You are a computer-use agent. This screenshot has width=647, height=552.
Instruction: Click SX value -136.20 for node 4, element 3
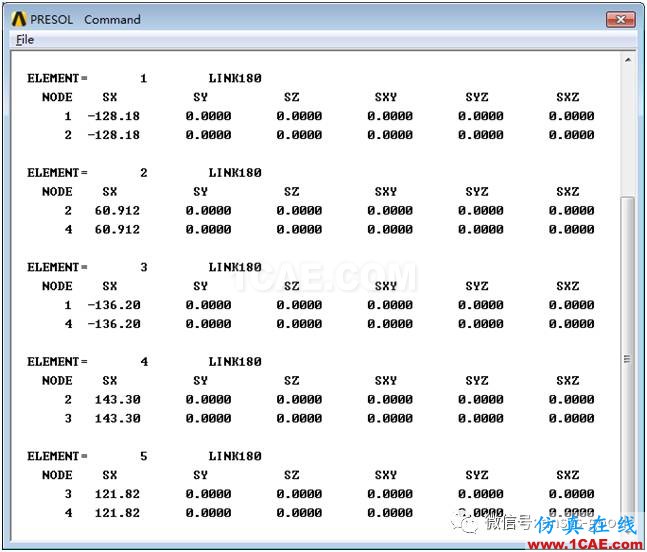(114, 324)
